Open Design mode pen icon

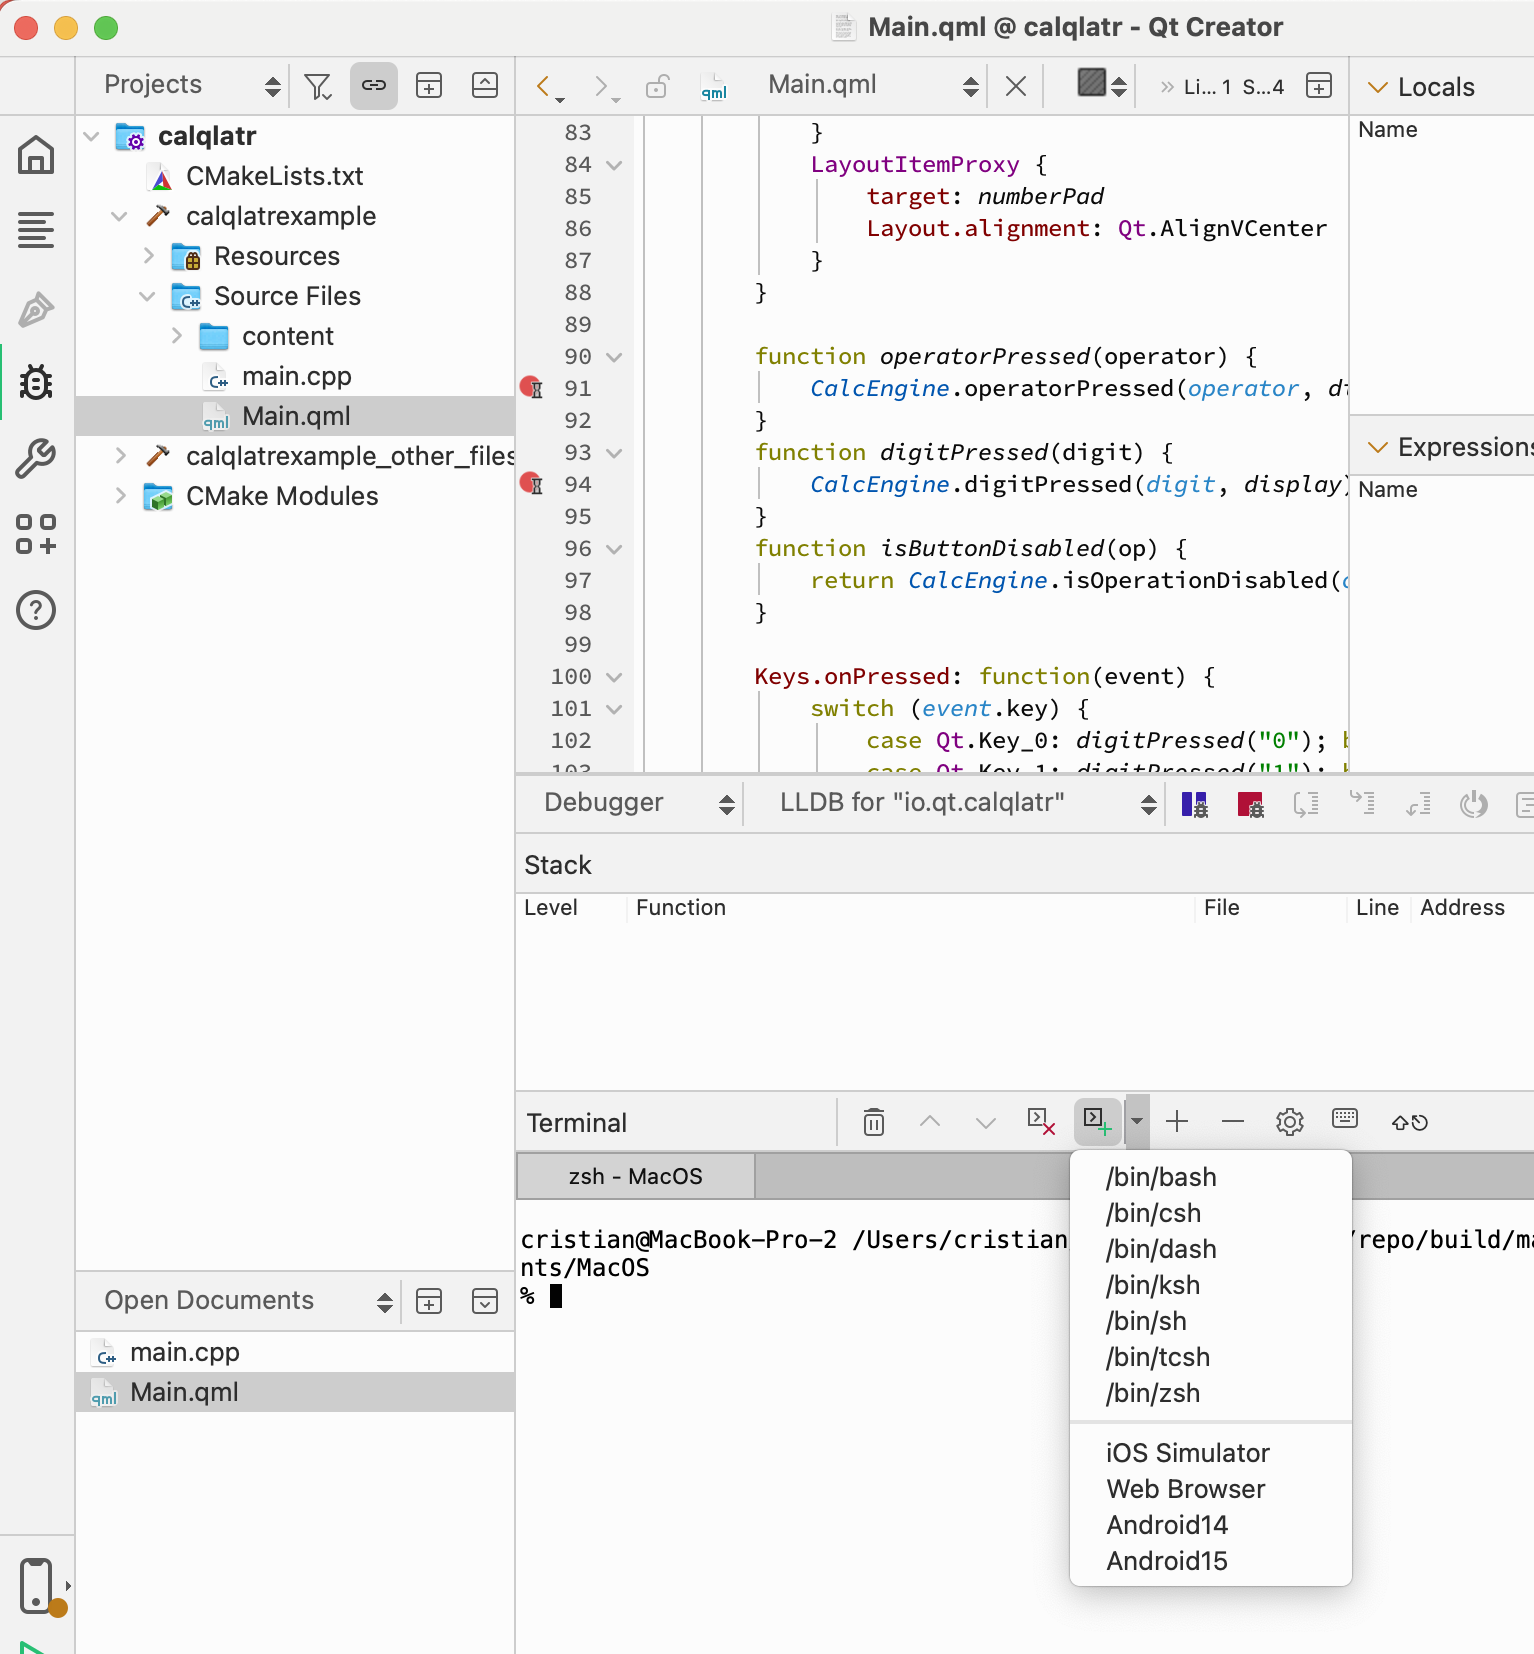coord(36,309)
